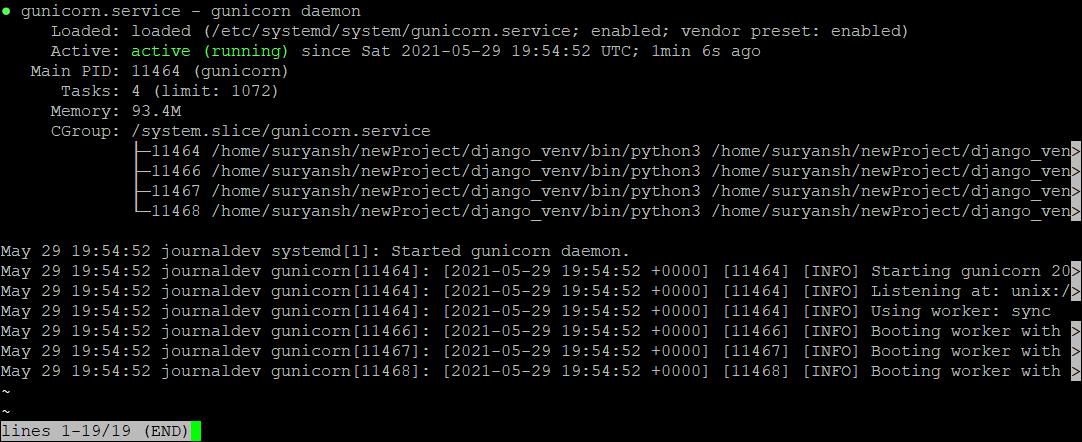Click the truncation marker on process 11464 line
1082x442 pixels.
coord(1076,151)
